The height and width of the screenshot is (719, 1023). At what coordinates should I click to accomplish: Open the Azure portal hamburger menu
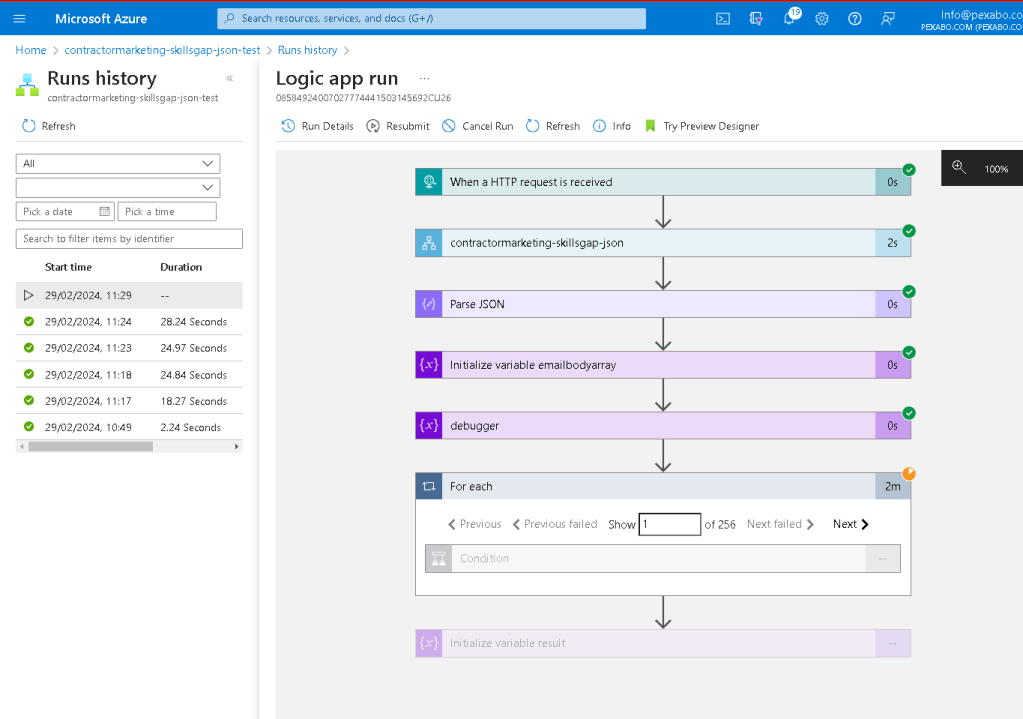pos(20,18)
